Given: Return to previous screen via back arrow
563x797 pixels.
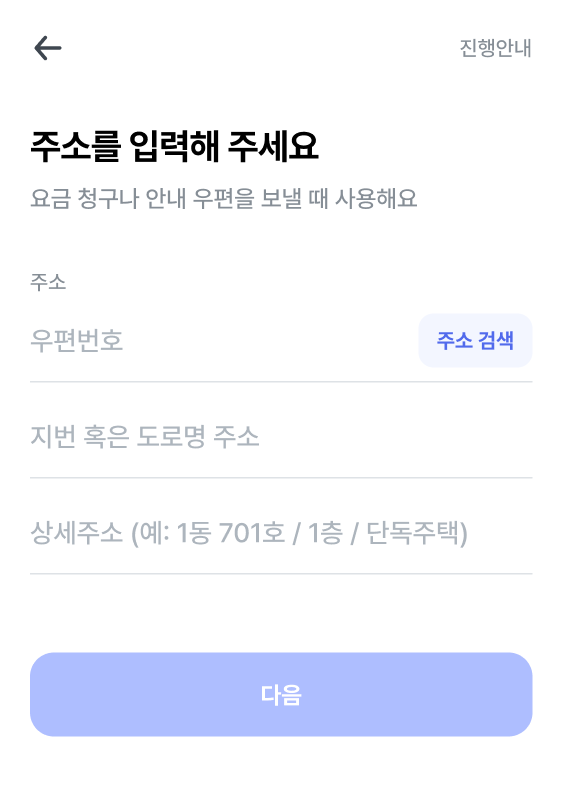Looking at the screenshot, I should pyautogui.click(x=48, y=48).
